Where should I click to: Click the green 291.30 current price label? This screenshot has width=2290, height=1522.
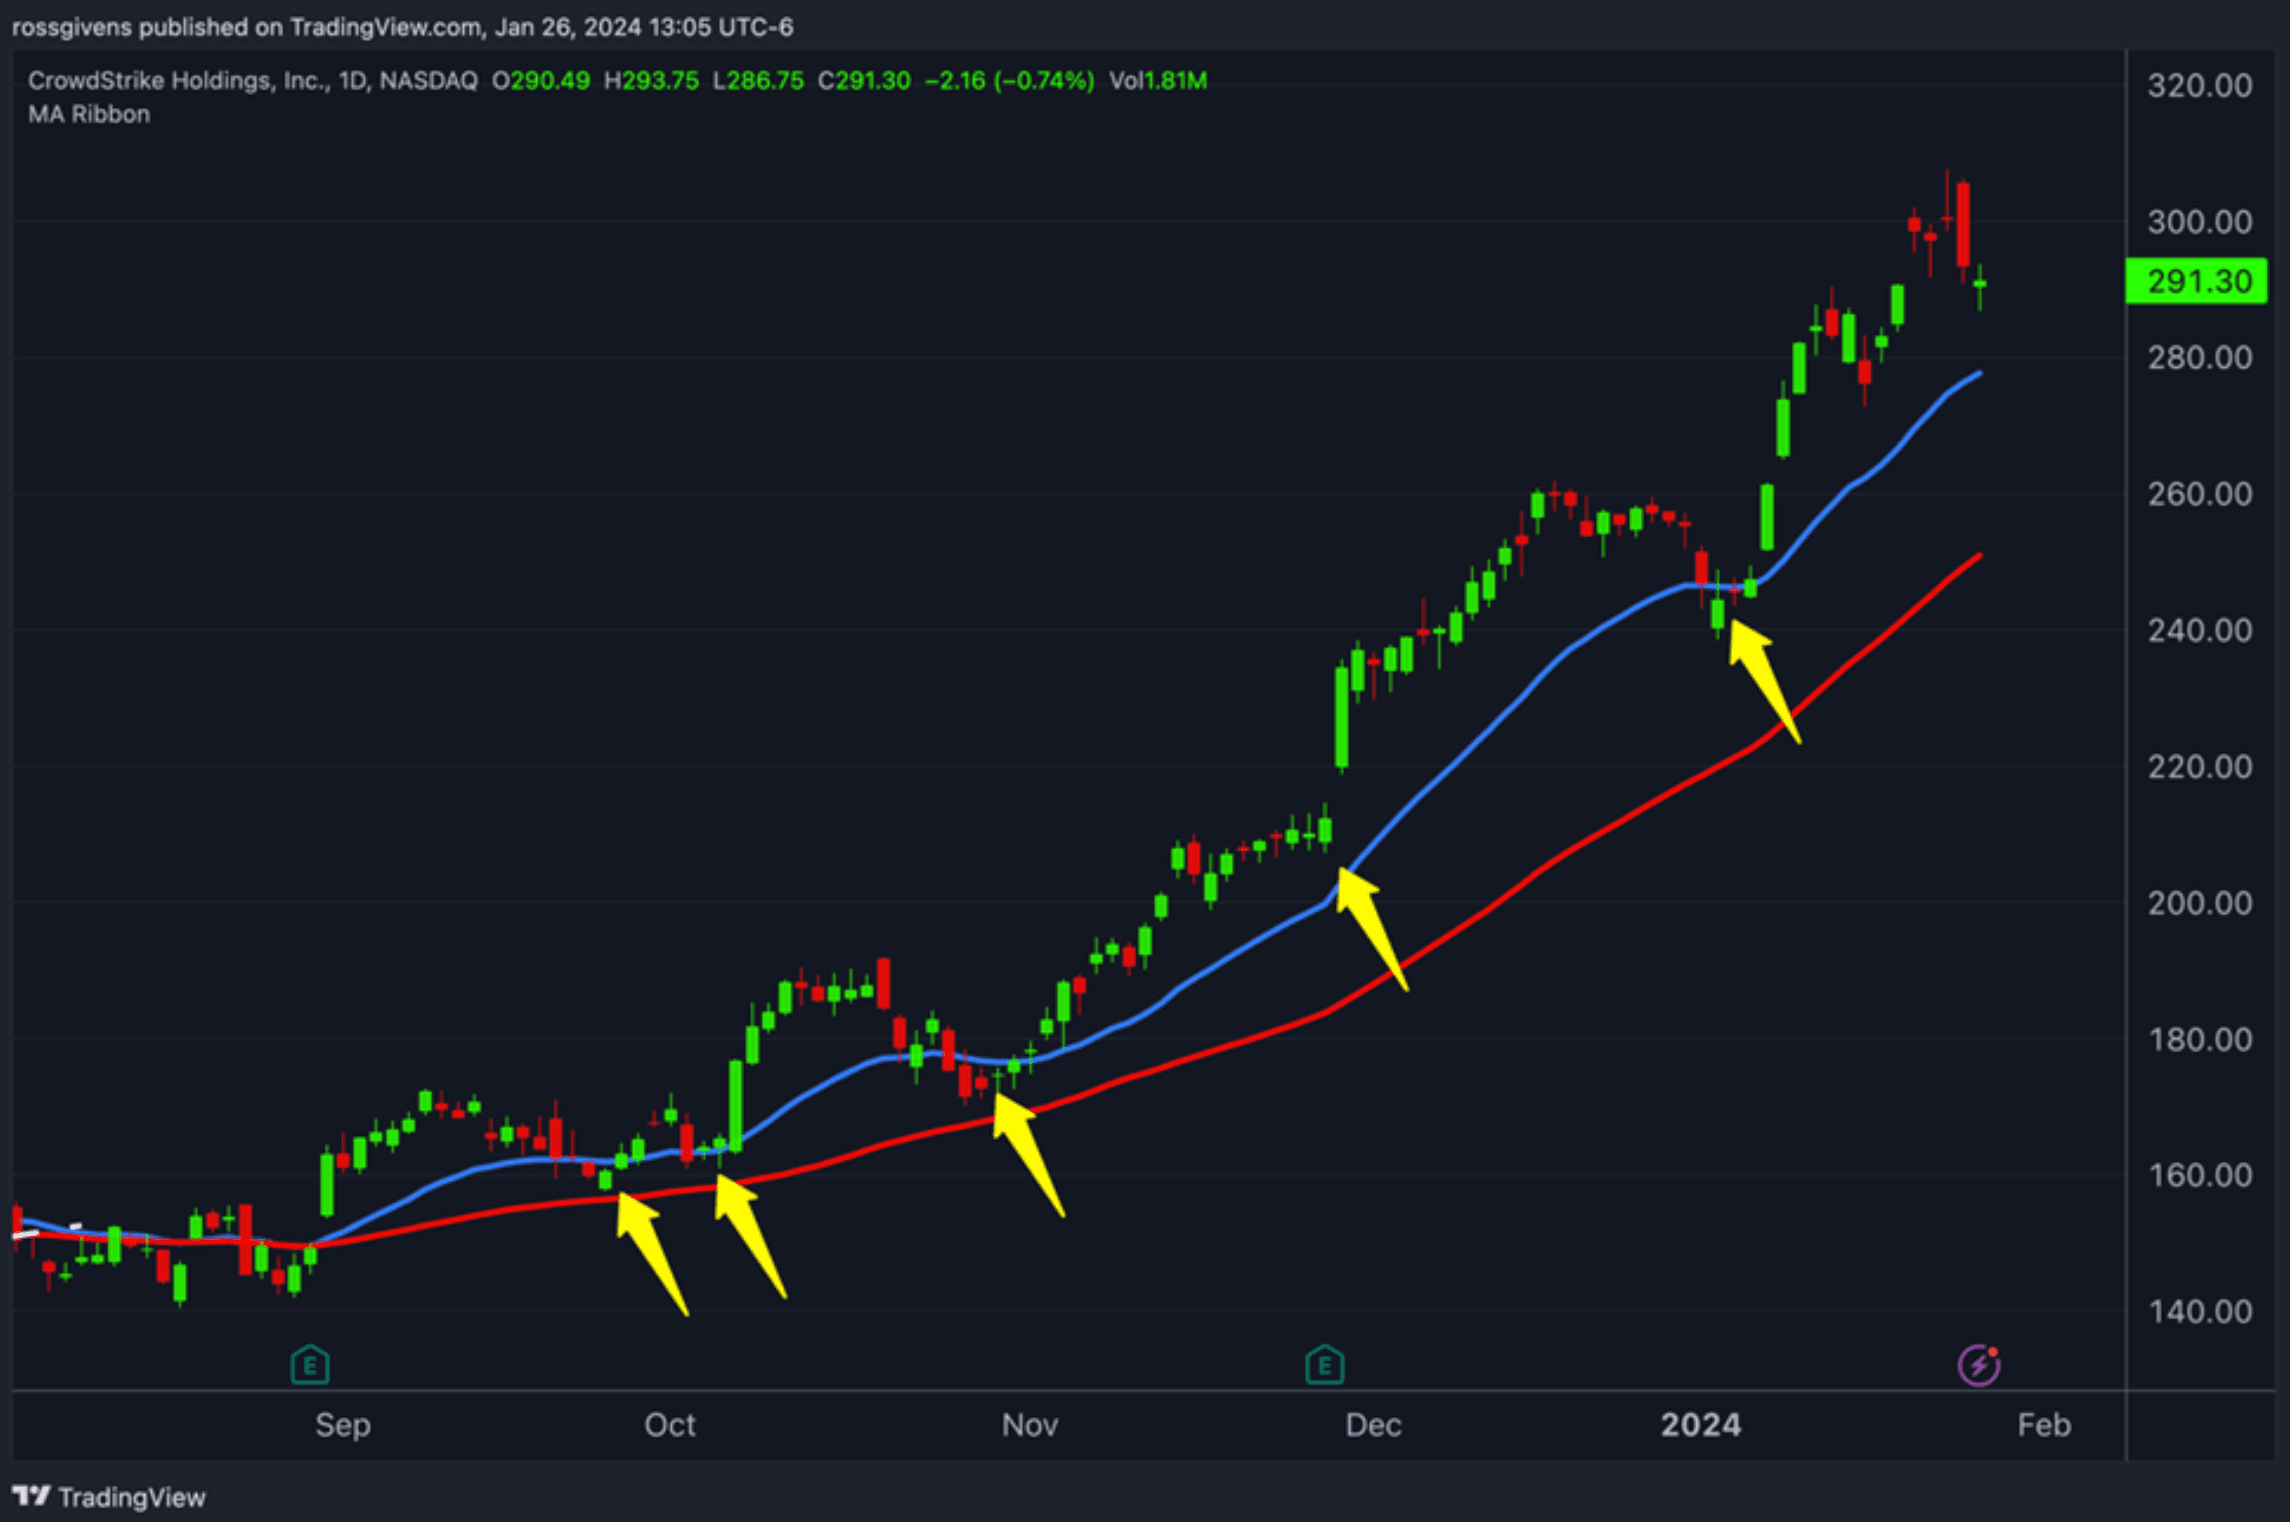[x=2198, y=281]
